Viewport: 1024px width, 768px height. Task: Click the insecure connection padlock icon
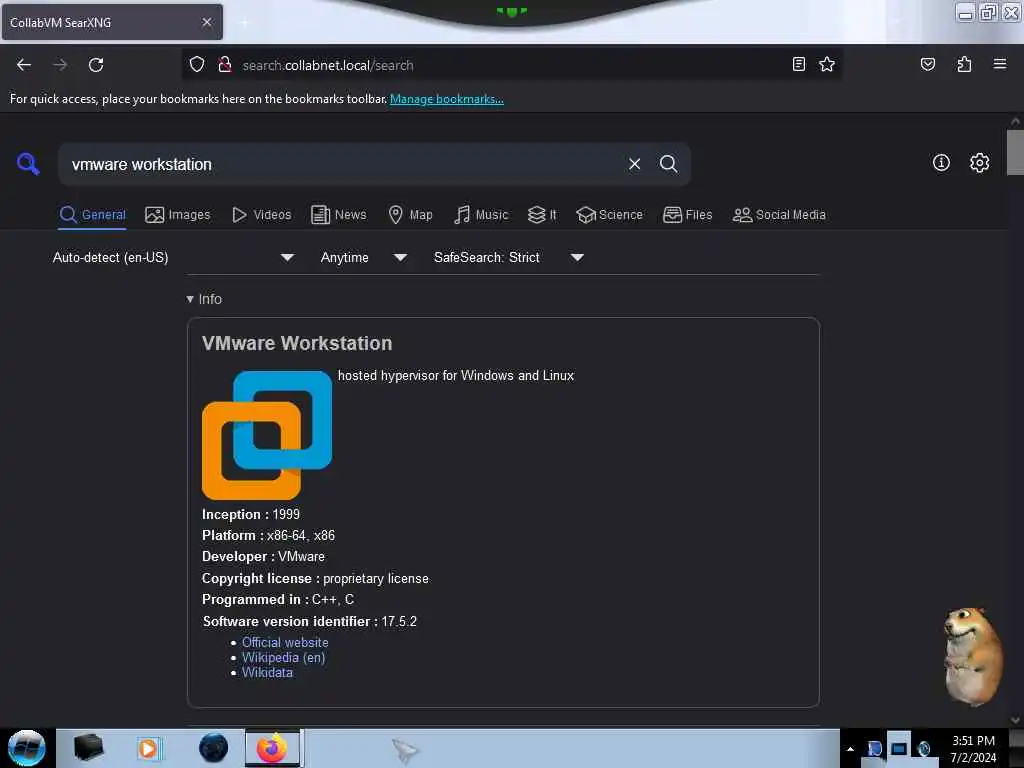click(x=225, y=64)
